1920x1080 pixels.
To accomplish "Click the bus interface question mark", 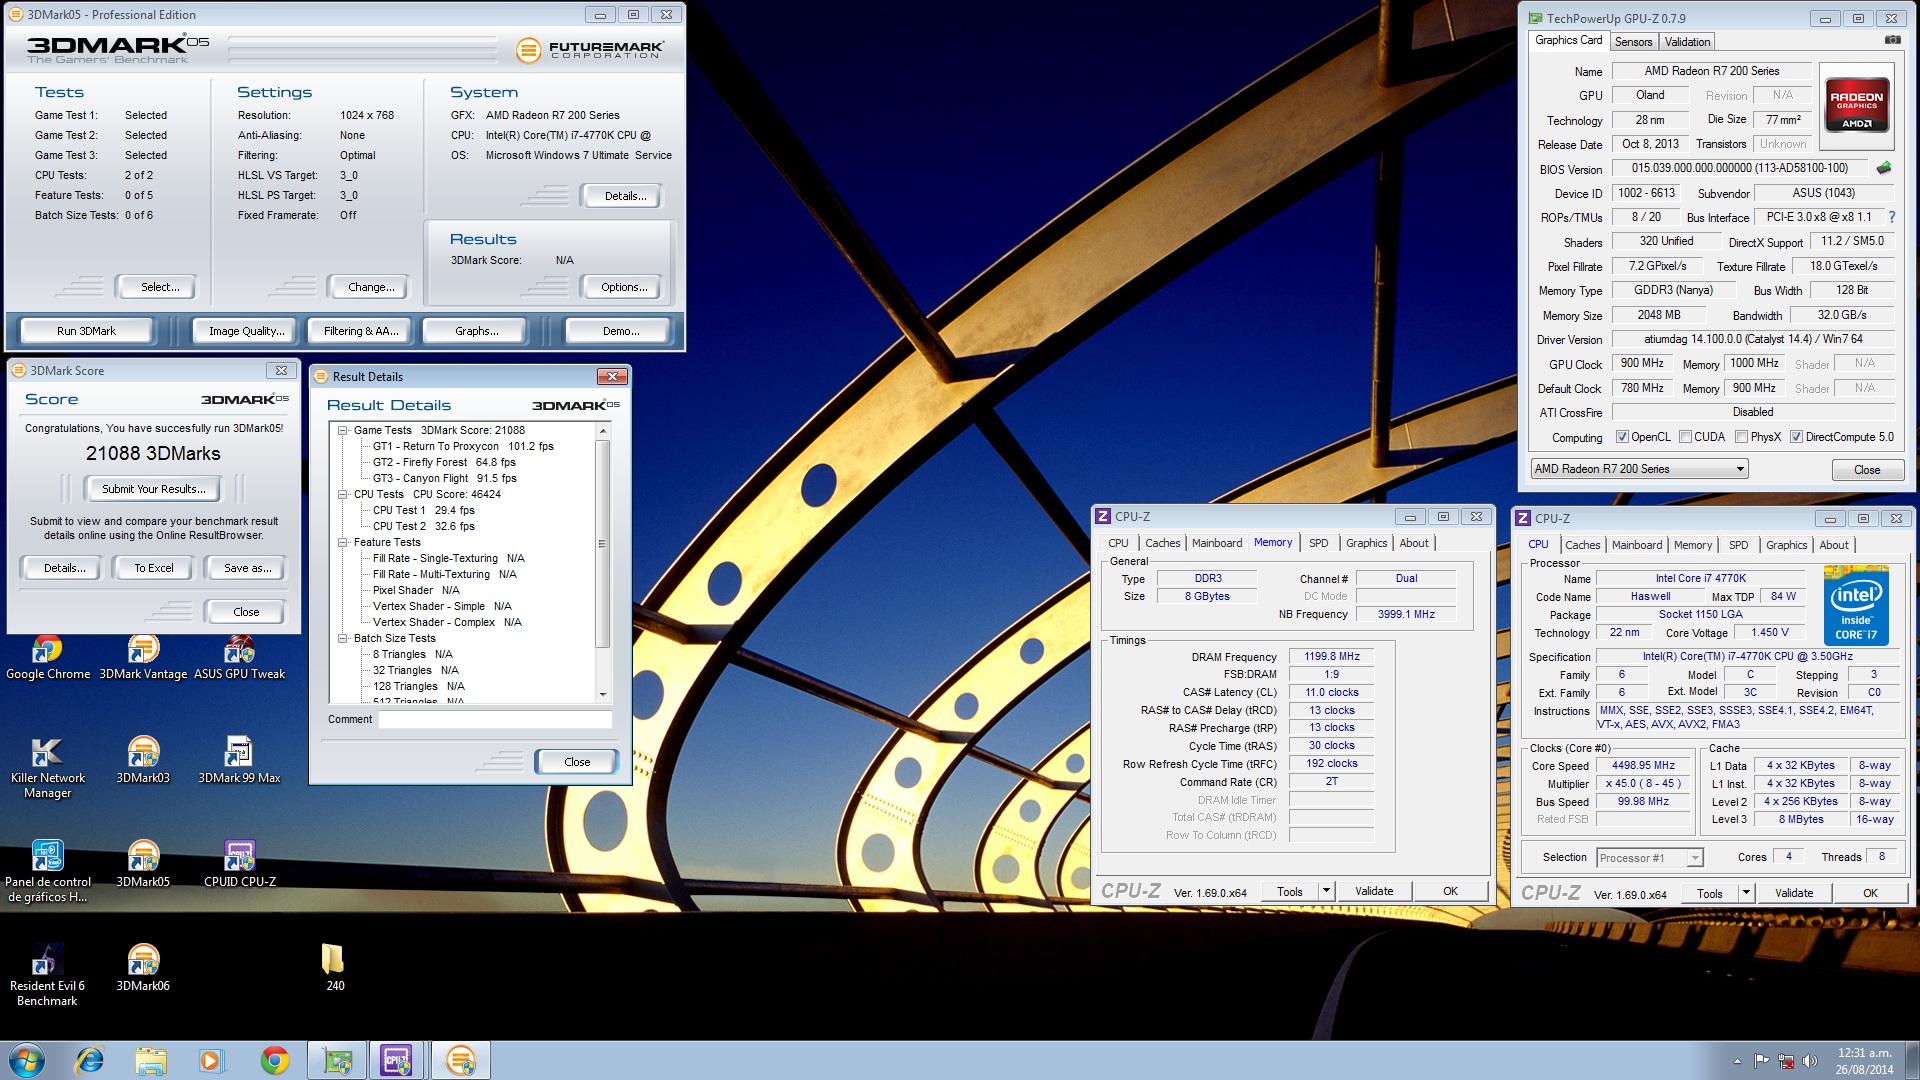I will [1891, 217].
